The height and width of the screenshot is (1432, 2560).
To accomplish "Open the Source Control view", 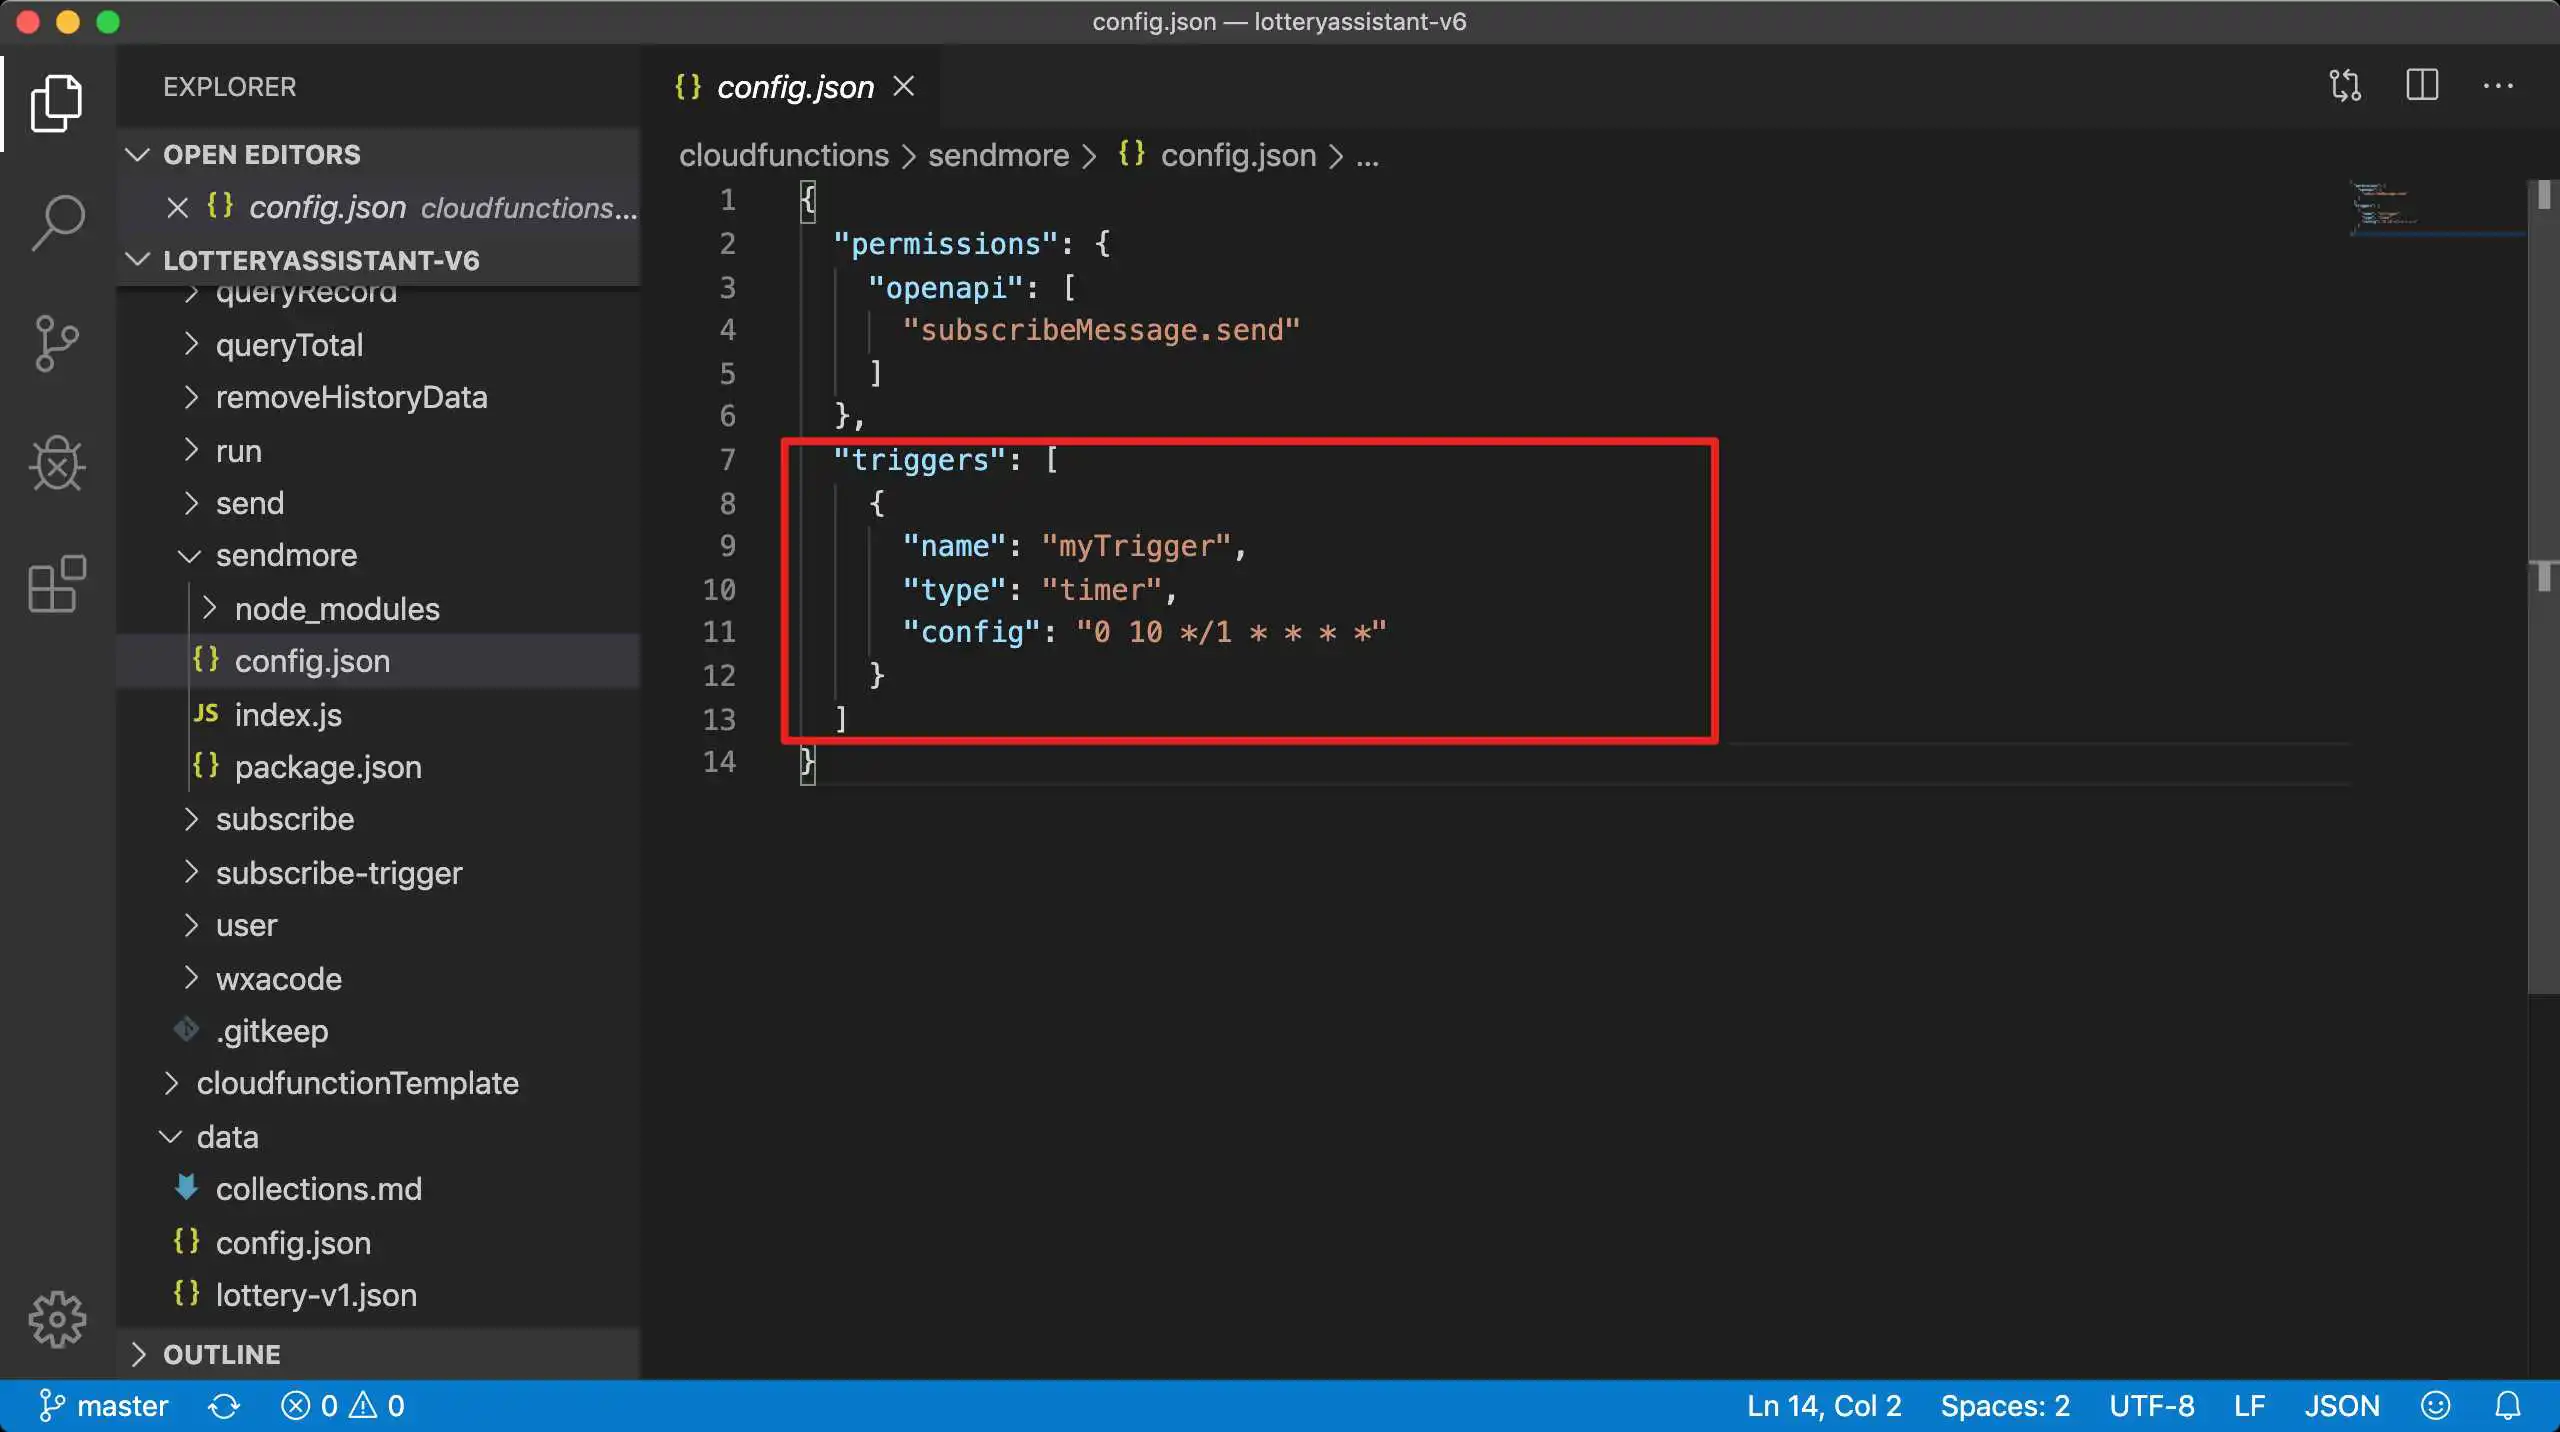I will (56, 343).
